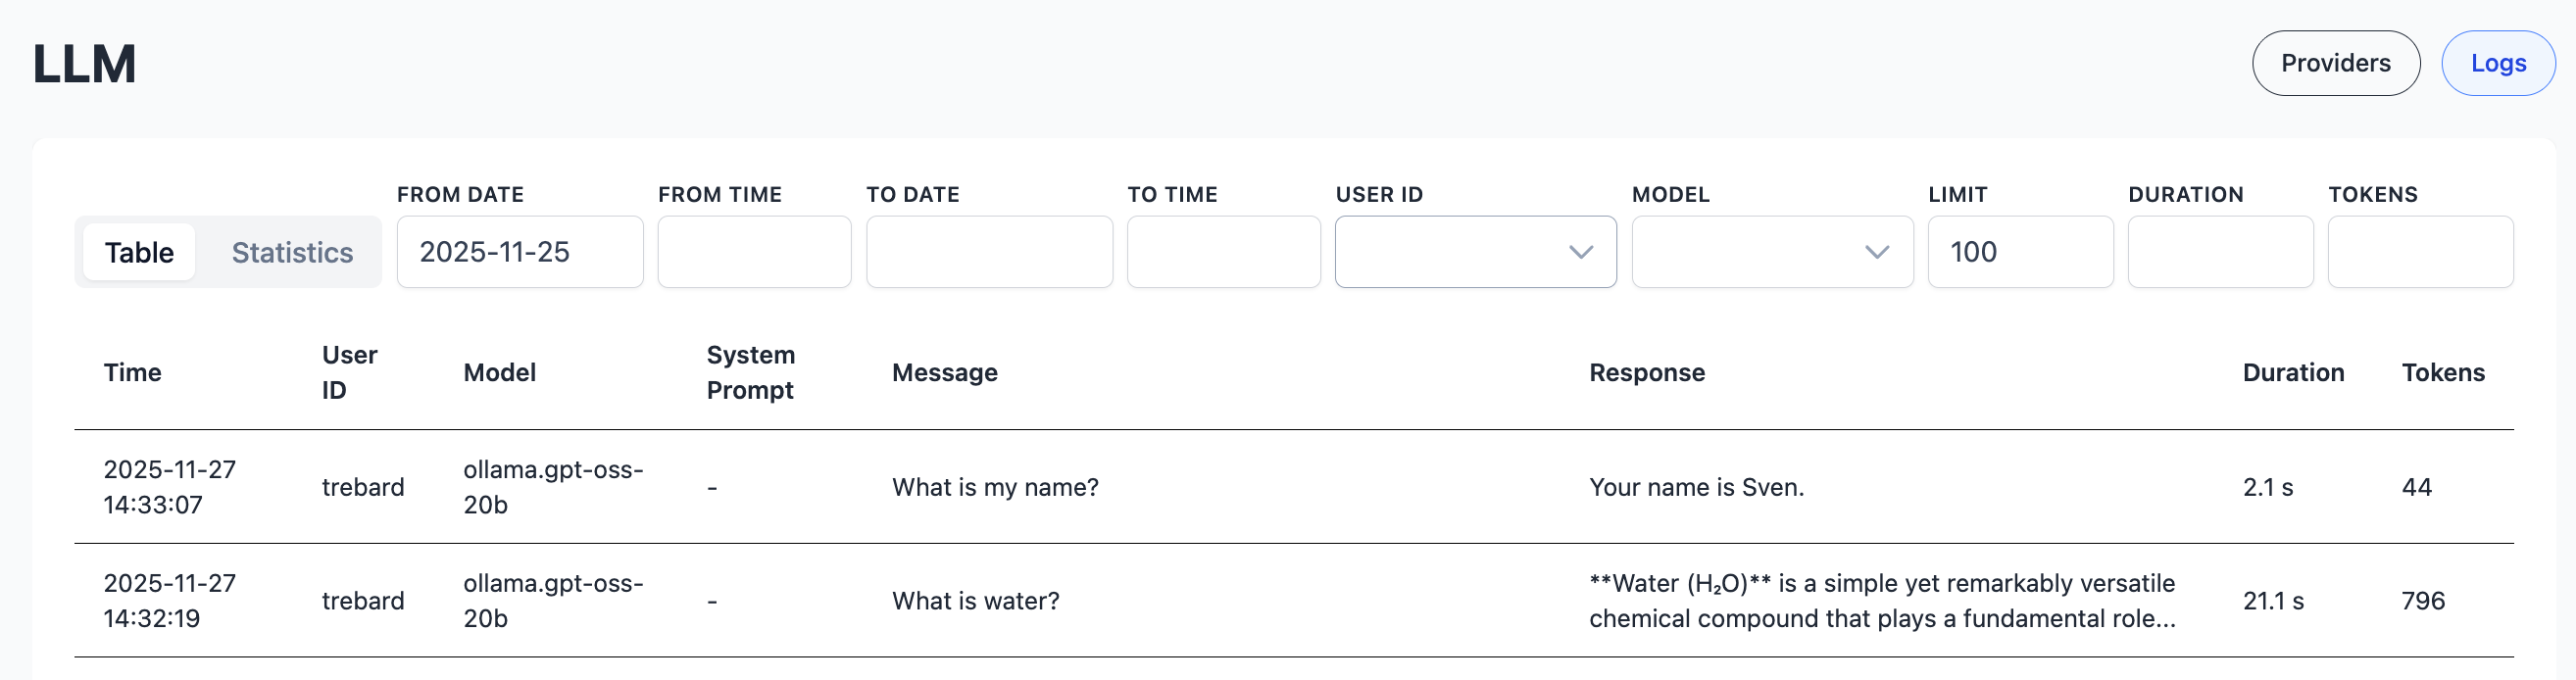Image resolution: width=2576 pixels, height=680 pixels.
Task: Click the From Date field
Action: click(x=519, y=252)
